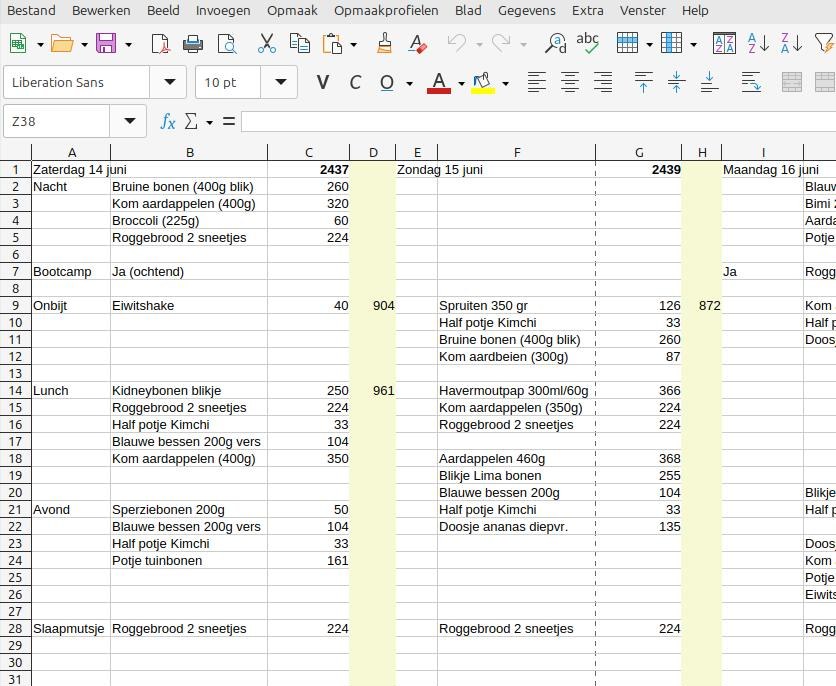
Task: Cut selection with the scissors icon
Action: coord(266,44)
